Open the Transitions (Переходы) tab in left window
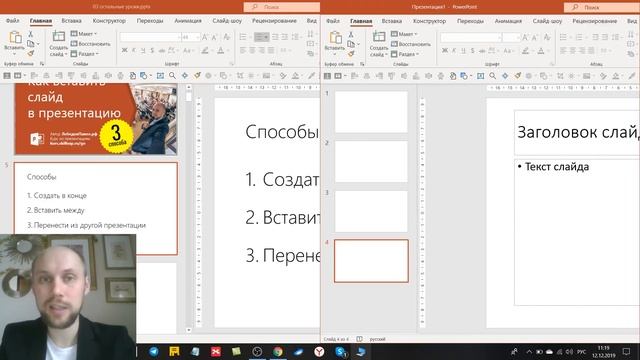 pyautogui.click(x=150, y=20)
